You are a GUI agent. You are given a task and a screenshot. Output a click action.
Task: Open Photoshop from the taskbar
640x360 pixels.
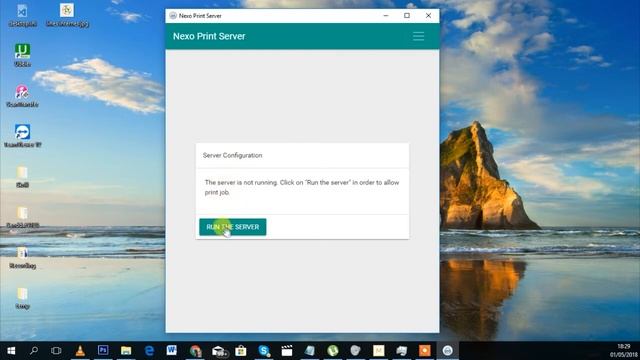coord(103,351)
